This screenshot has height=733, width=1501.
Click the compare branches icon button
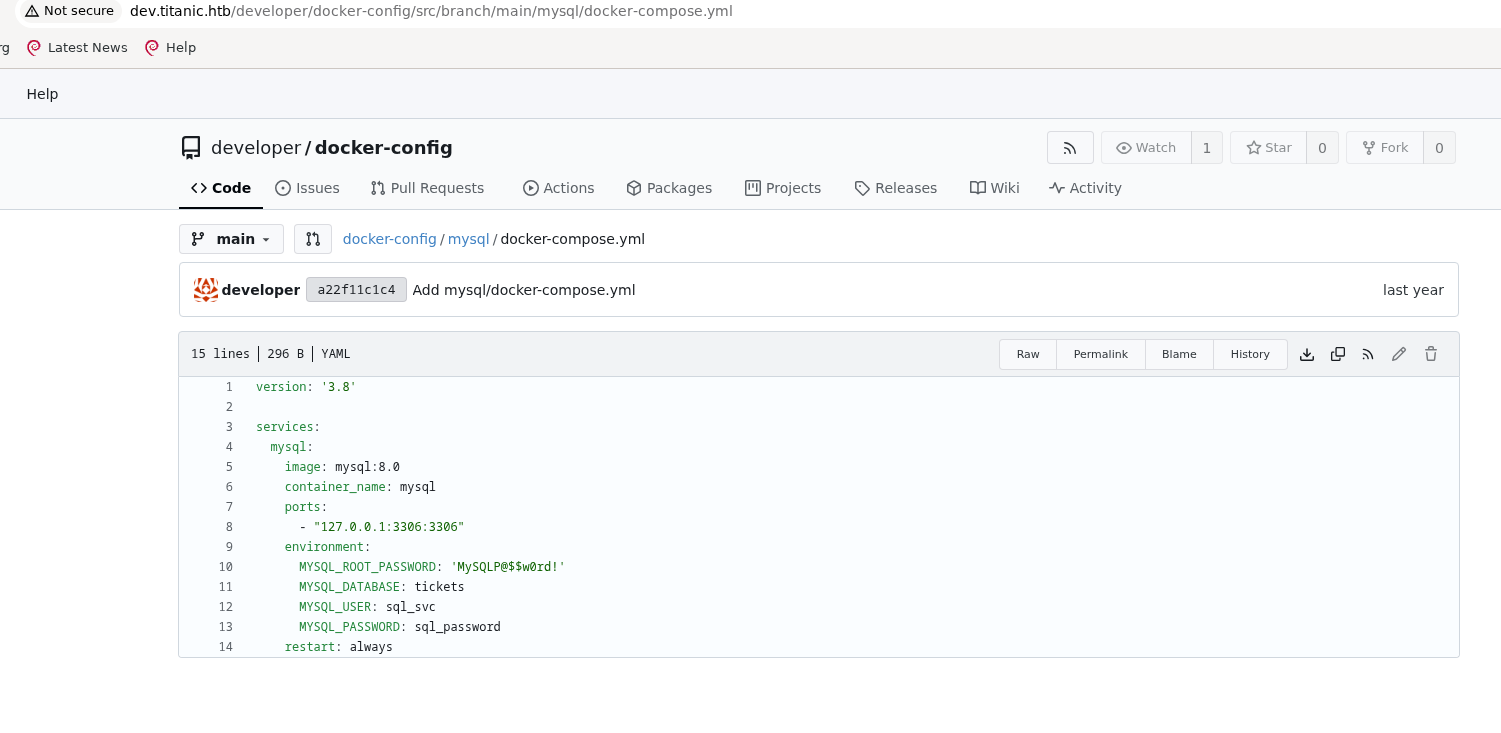point(313,239)
